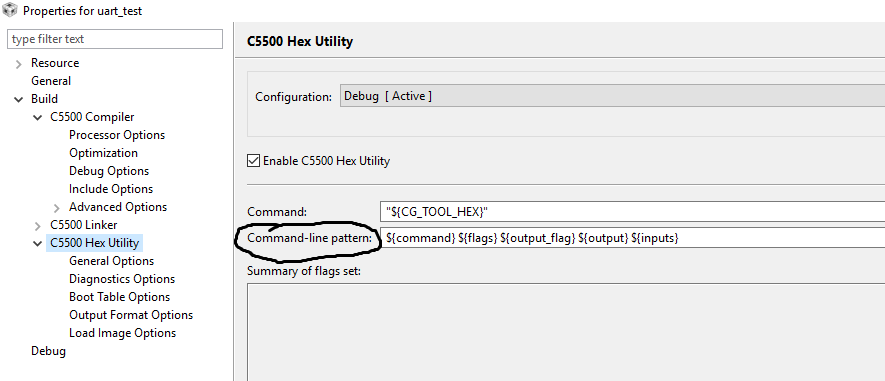Expand the C5500 Linker node

click(38, 226)
